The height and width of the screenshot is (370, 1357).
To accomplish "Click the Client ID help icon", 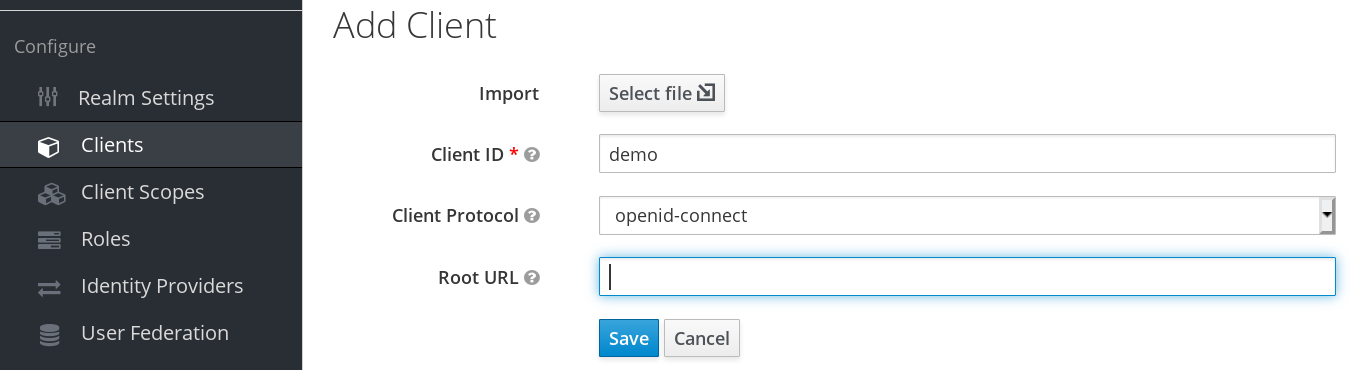I will (532, 155).
